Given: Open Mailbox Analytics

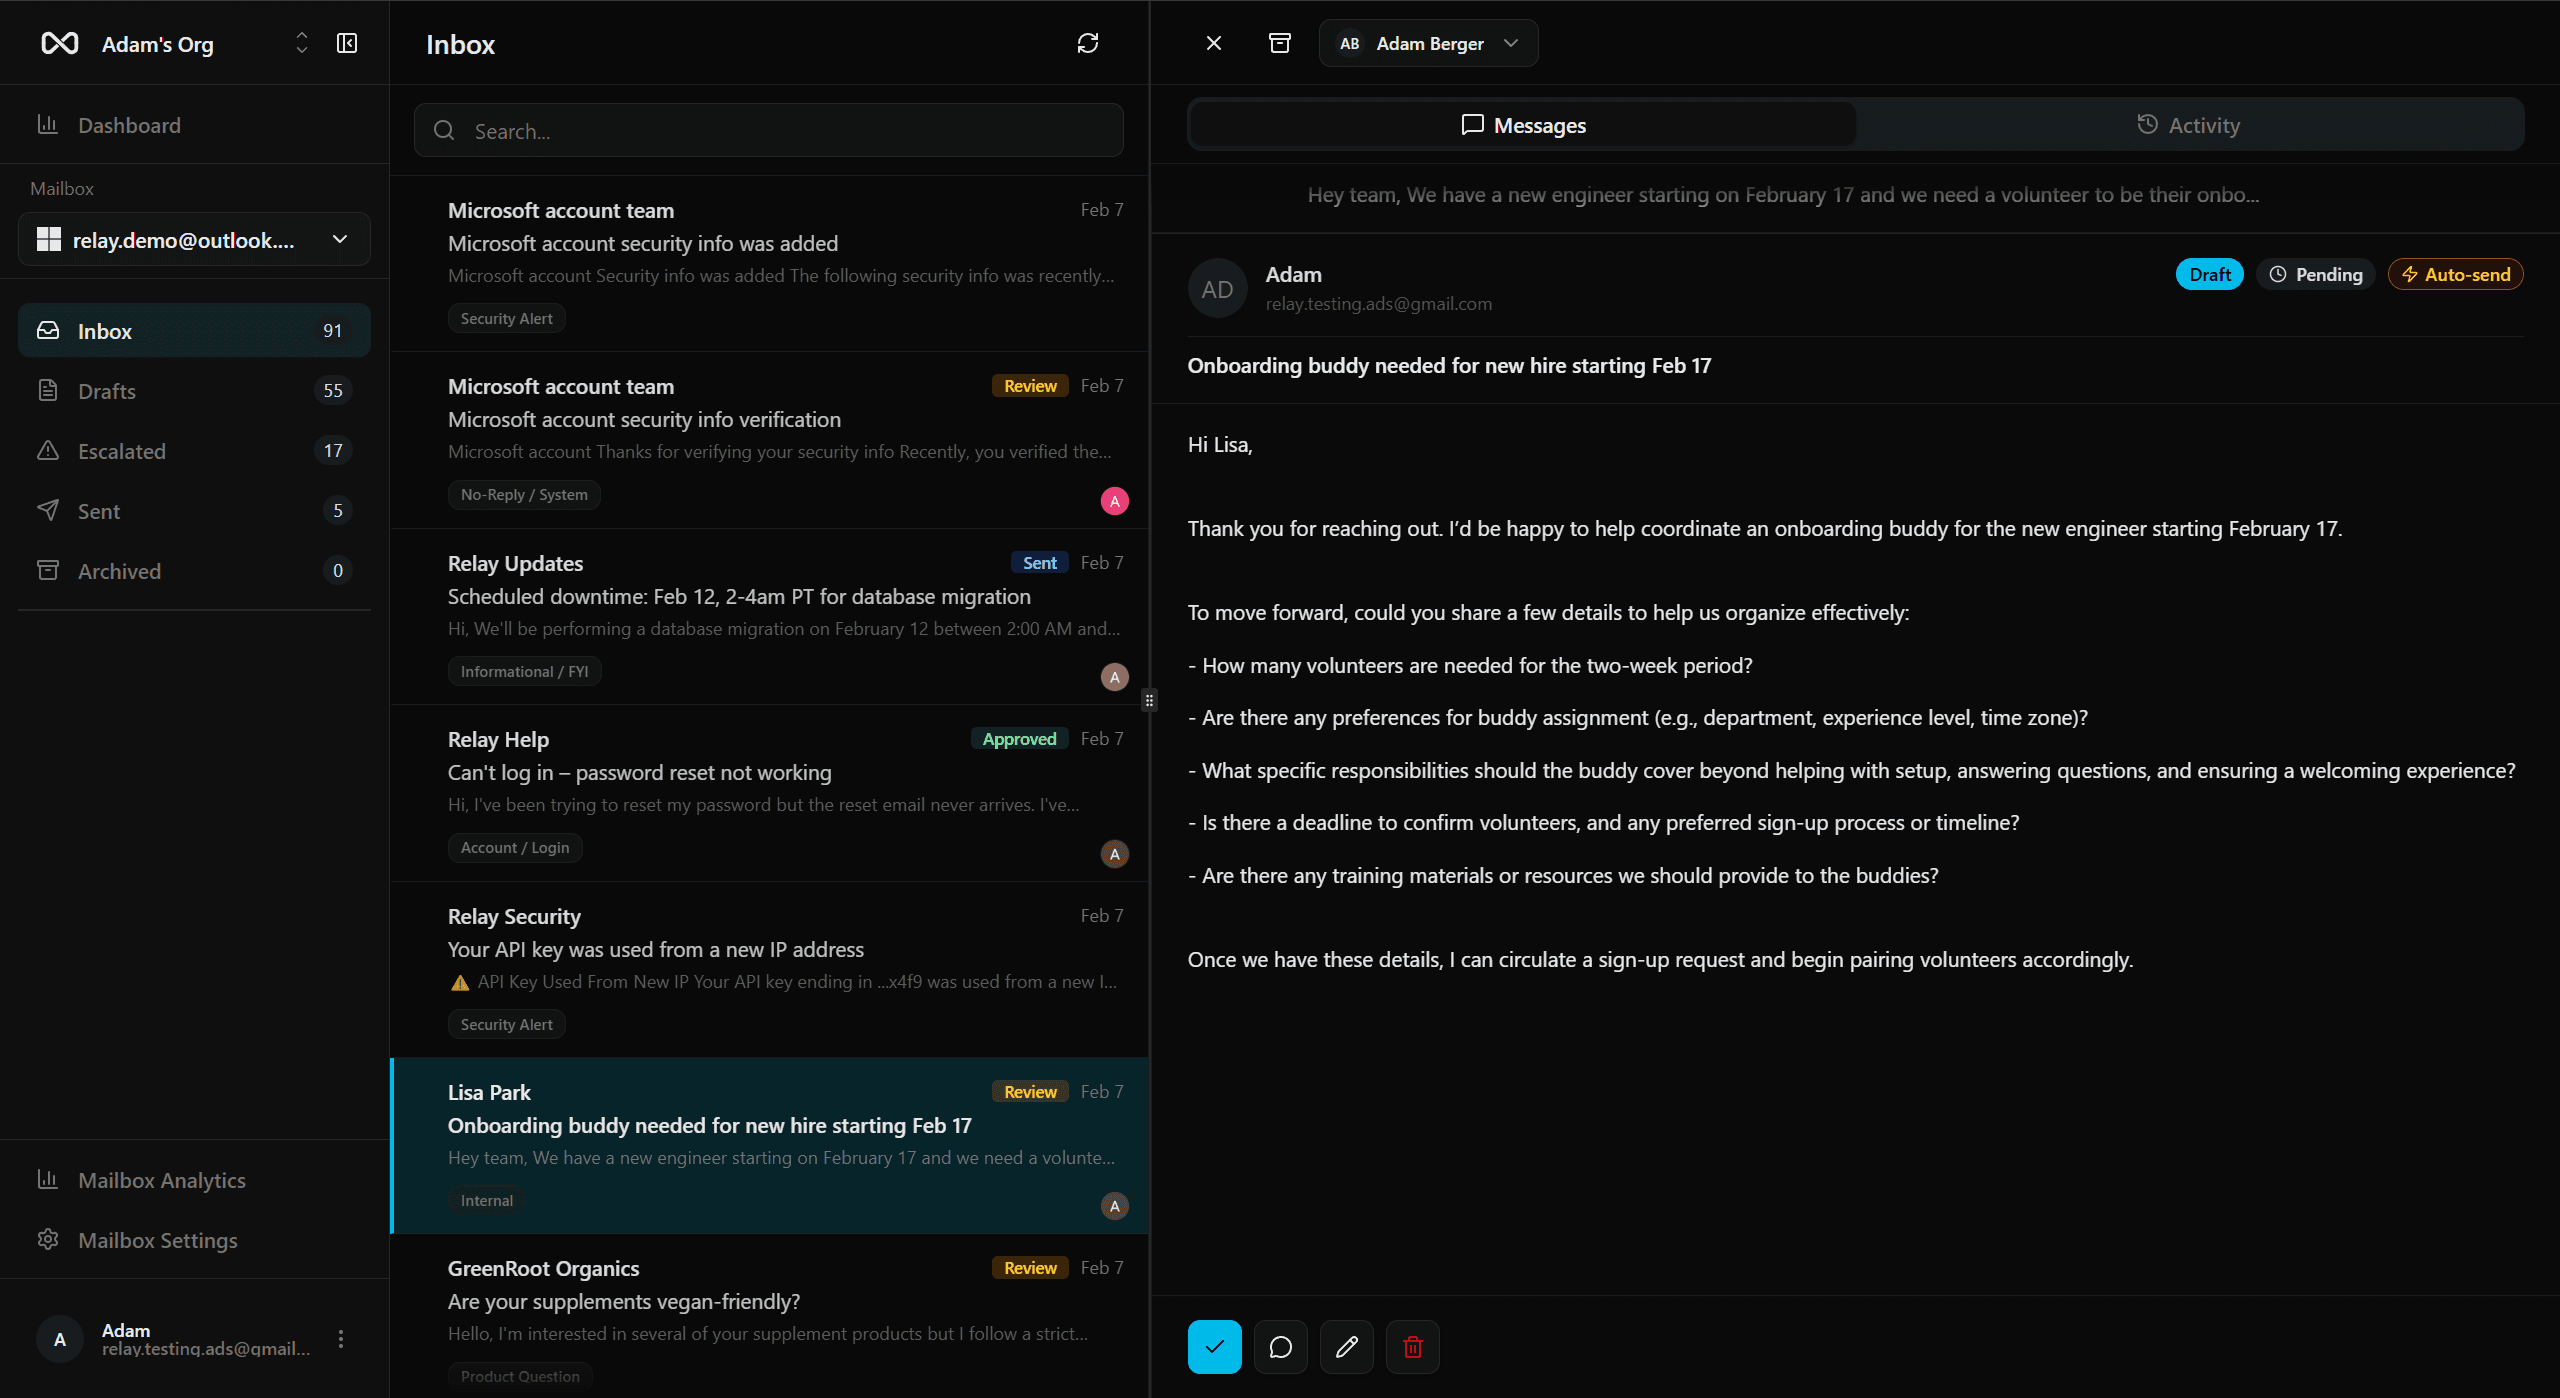Looking at the screenshot, I should 161,1180.
